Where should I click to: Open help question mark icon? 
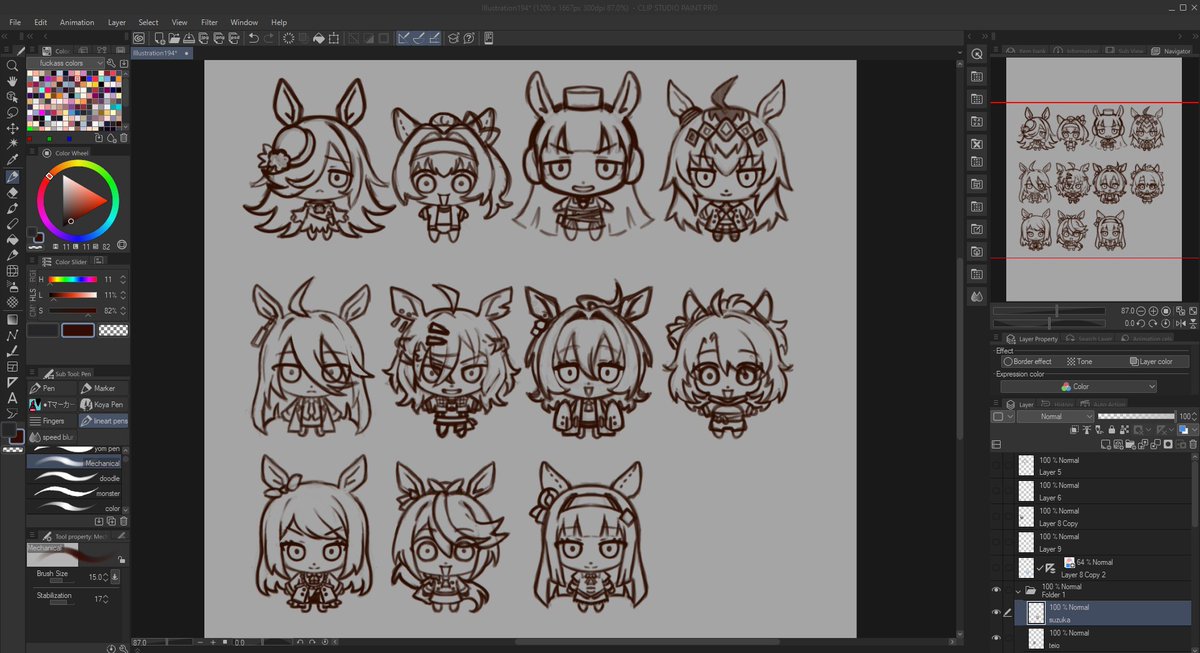pos(468,38)
